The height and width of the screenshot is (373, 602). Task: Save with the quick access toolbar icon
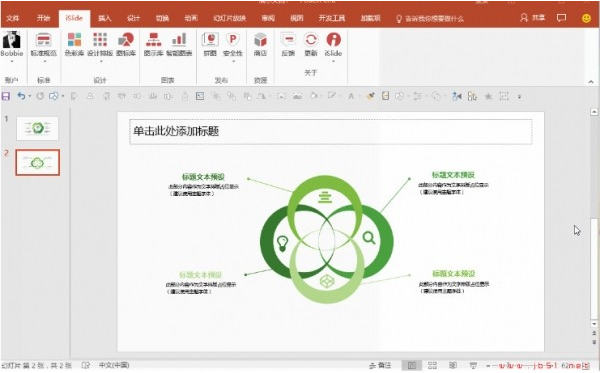6,96
